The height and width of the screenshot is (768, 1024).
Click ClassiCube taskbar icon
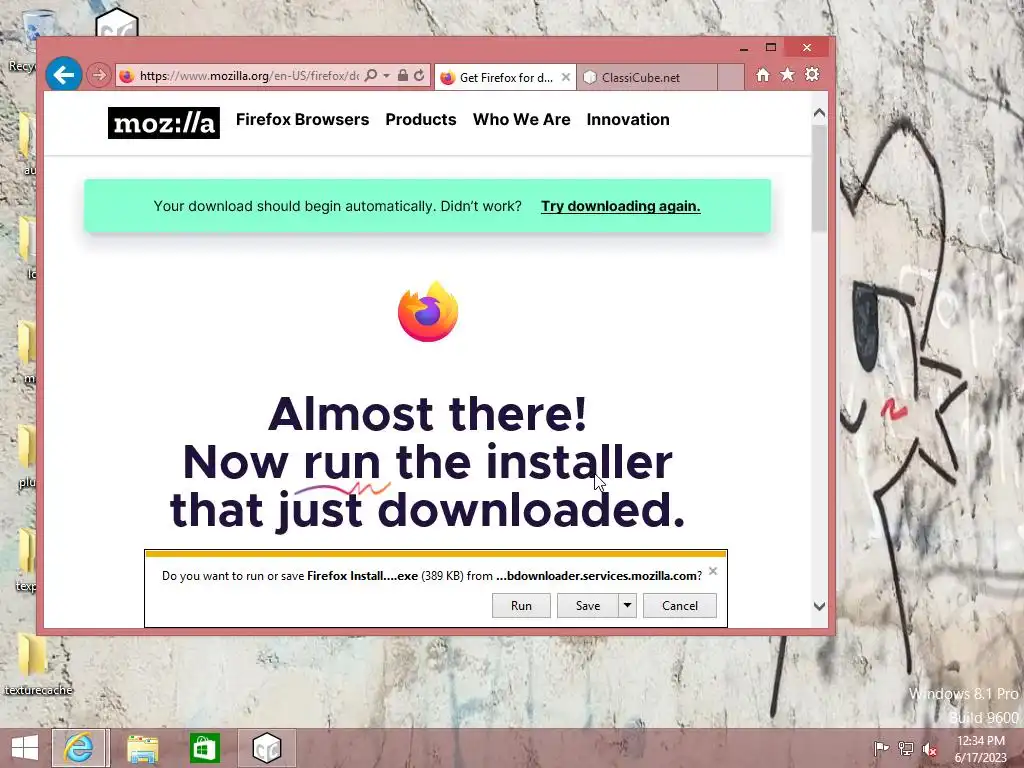pyautogui.click(x=266, y=748)
